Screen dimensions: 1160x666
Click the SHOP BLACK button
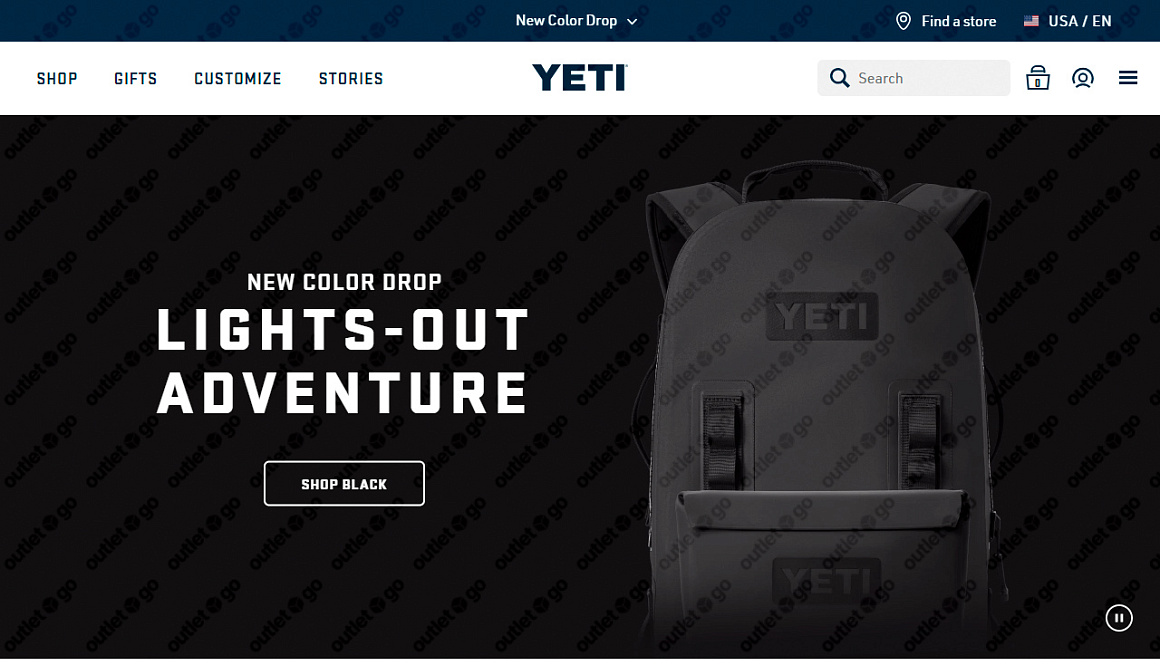[344, 483]
